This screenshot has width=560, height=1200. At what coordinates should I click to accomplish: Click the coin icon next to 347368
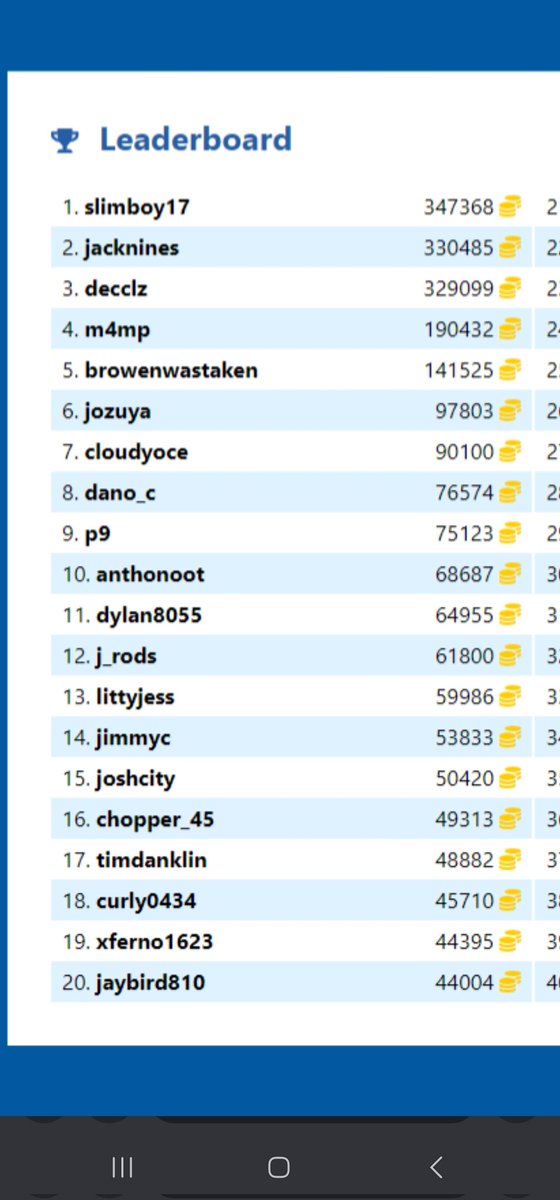(x=510, y=207)
